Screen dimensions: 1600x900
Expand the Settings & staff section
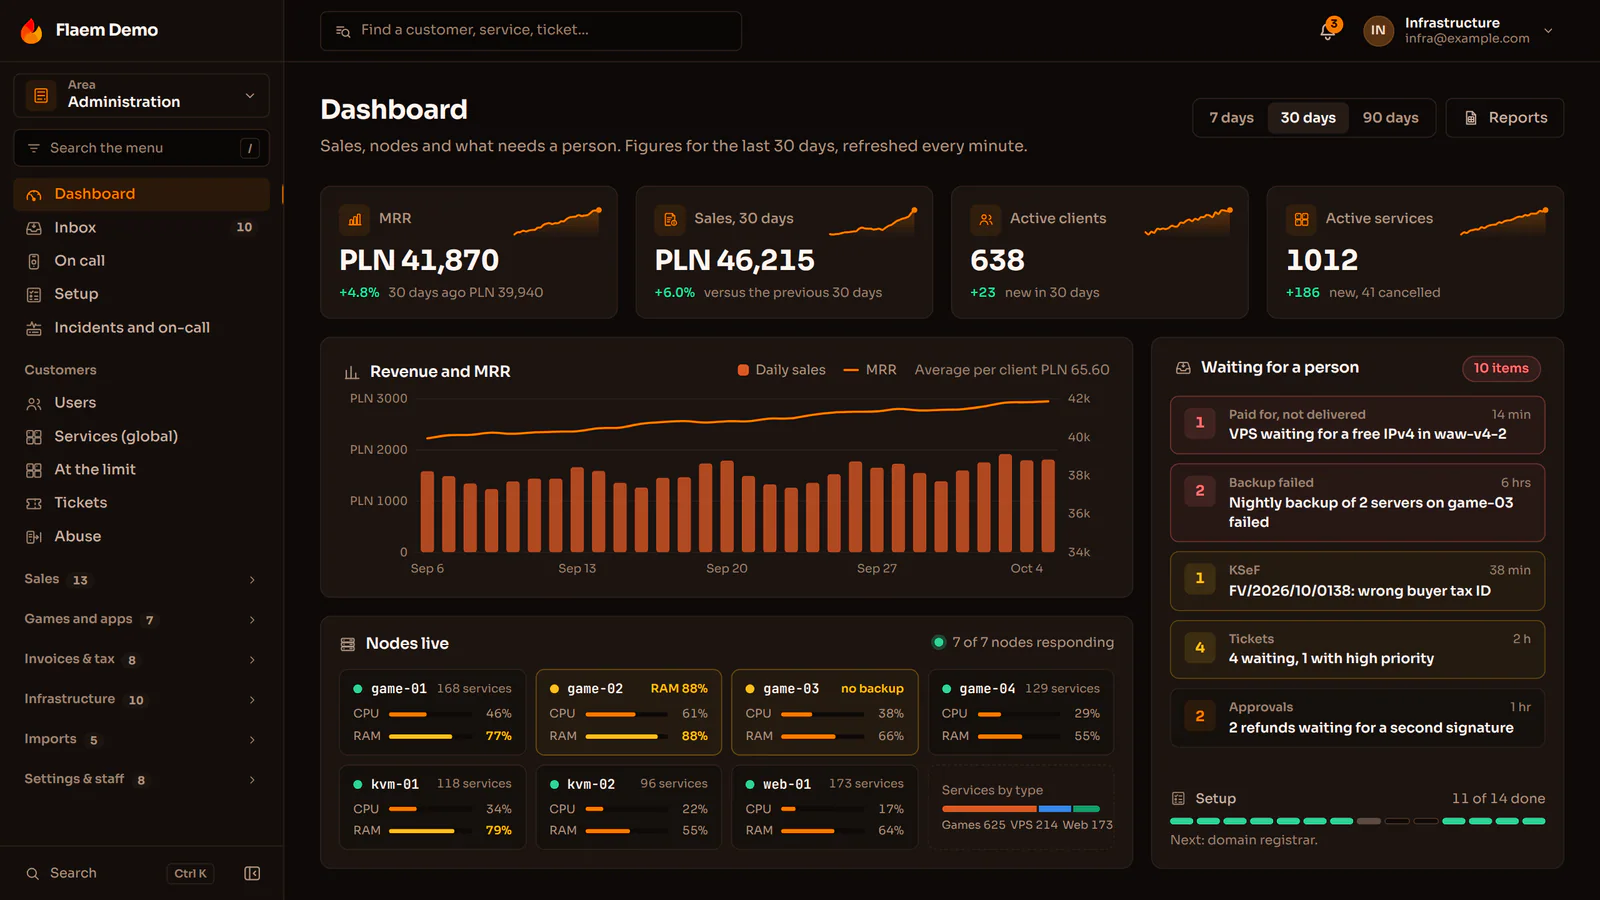tap(141, 779)
